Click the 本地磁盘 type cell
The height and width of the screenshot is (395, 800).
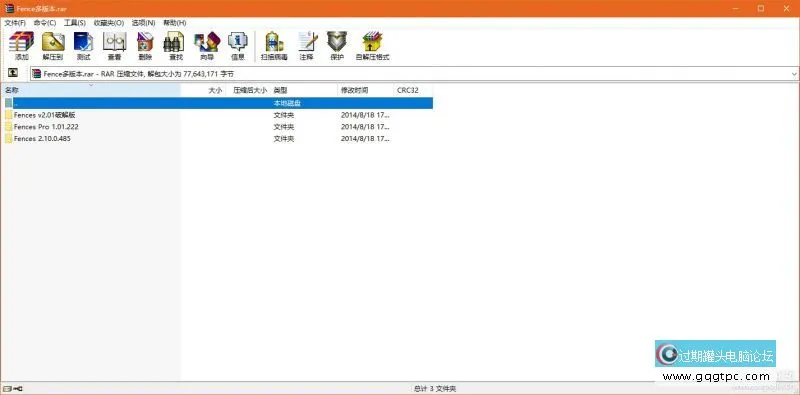[287, 103]
